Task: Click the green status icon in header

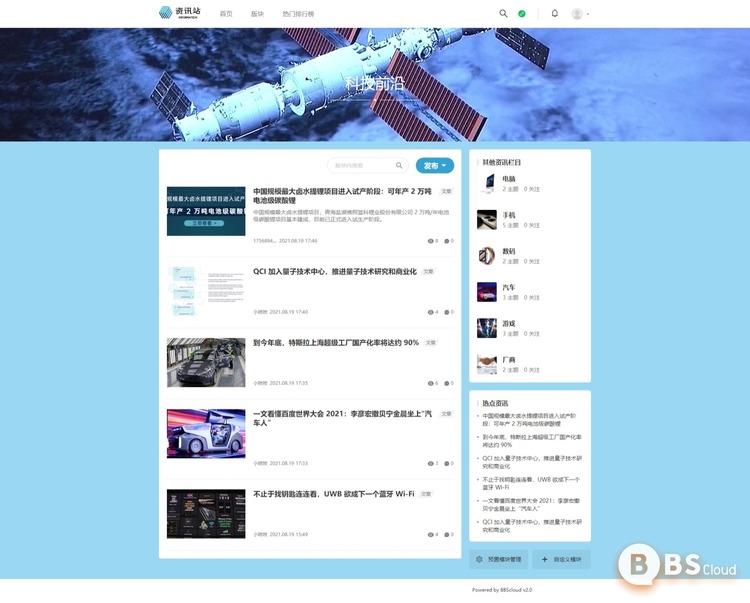Action: pyautogui.click(x=522, y=14)
